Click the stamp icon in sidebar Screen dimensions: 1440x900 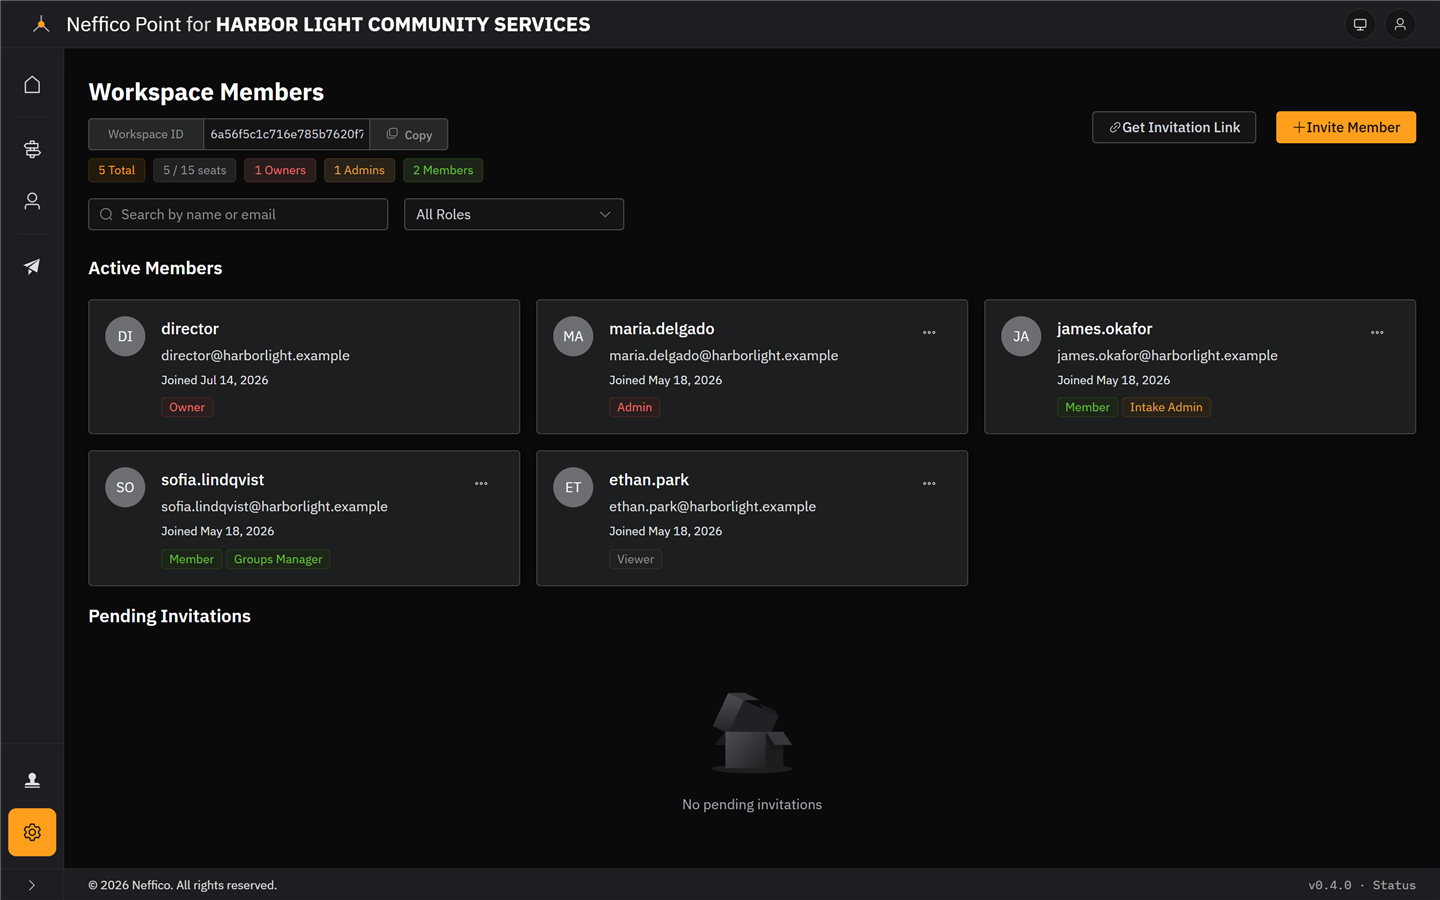[x=32, y=780]
